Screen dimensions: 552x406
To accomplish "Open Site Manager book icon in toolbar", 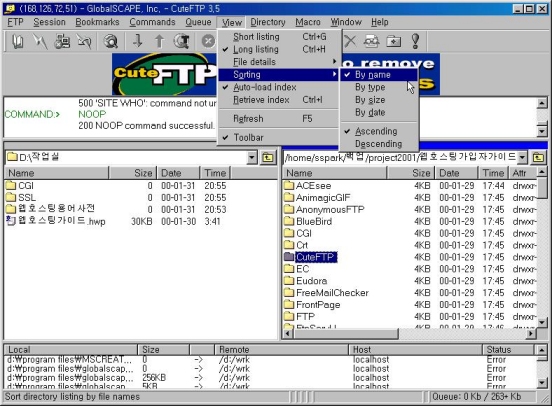I will [x=18, y=41].
